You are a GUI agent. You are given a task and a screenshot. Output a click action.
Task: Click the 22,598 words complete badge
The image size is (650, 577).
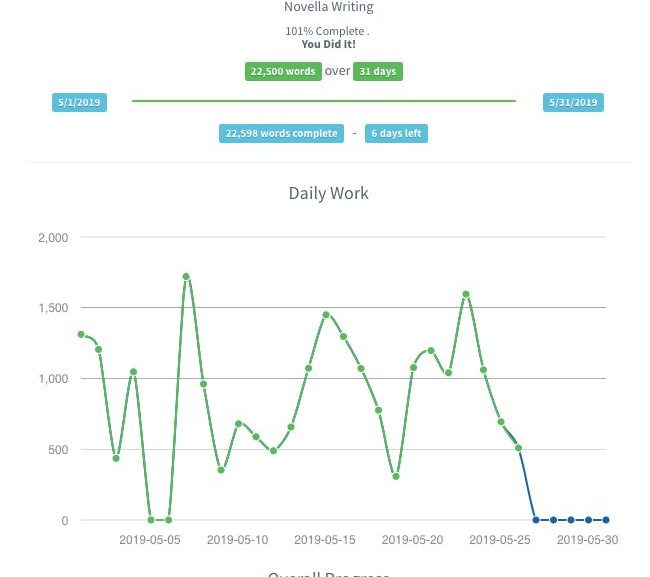tap(281, 133)
